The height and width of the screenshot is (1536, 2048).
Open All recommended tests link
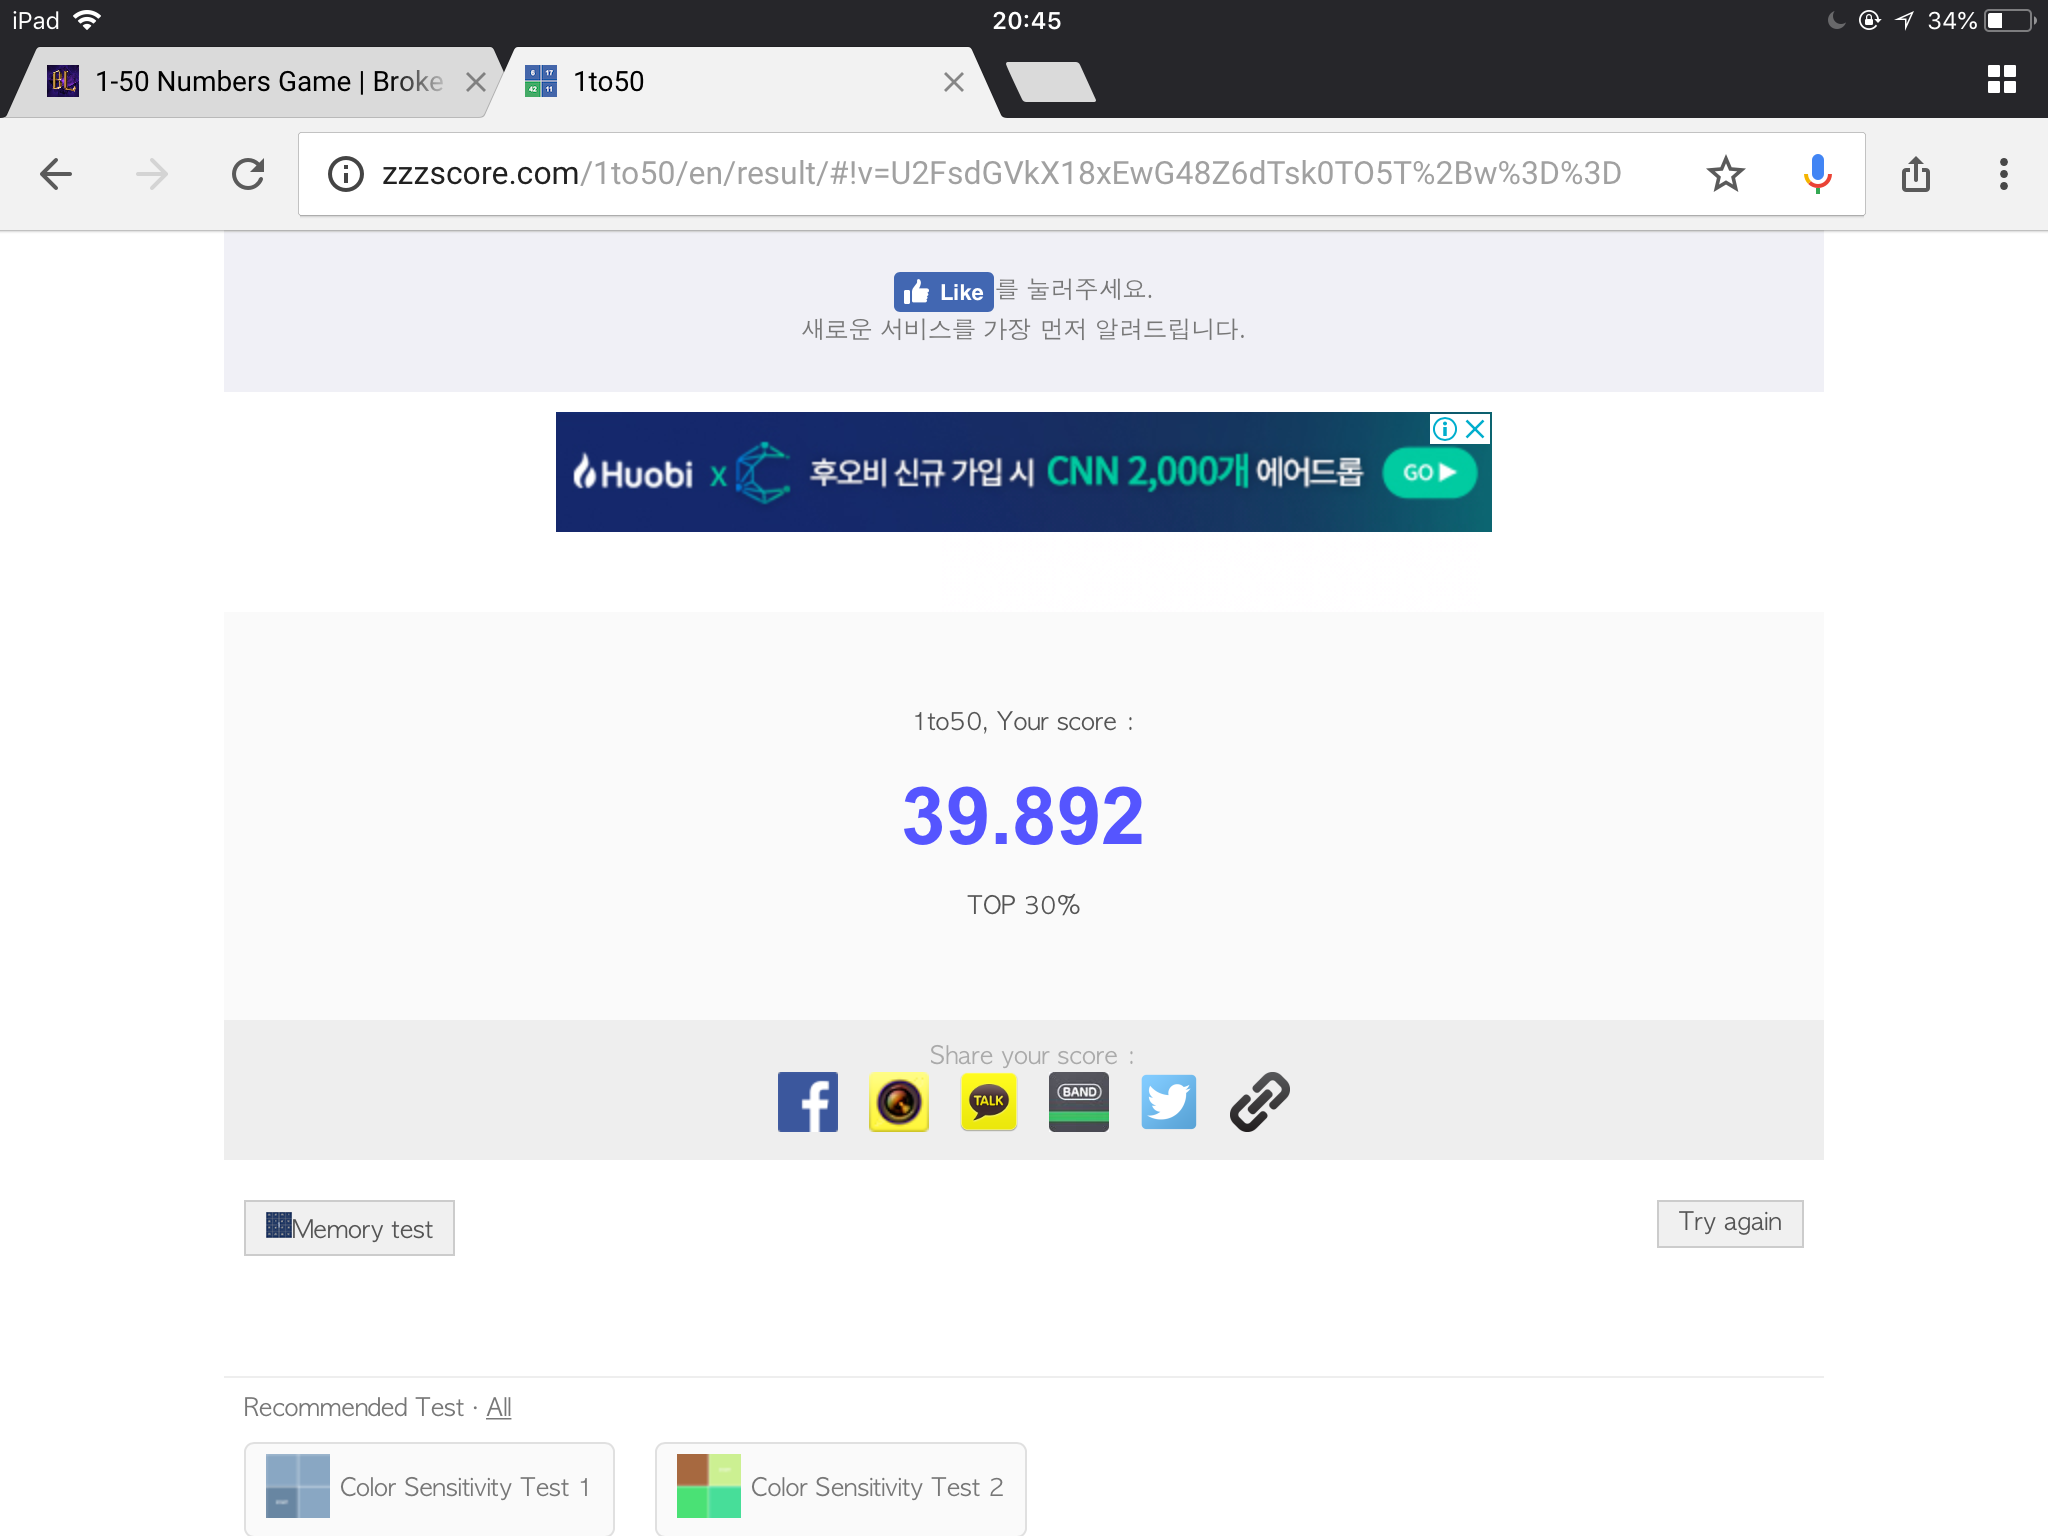(498, 1407)
